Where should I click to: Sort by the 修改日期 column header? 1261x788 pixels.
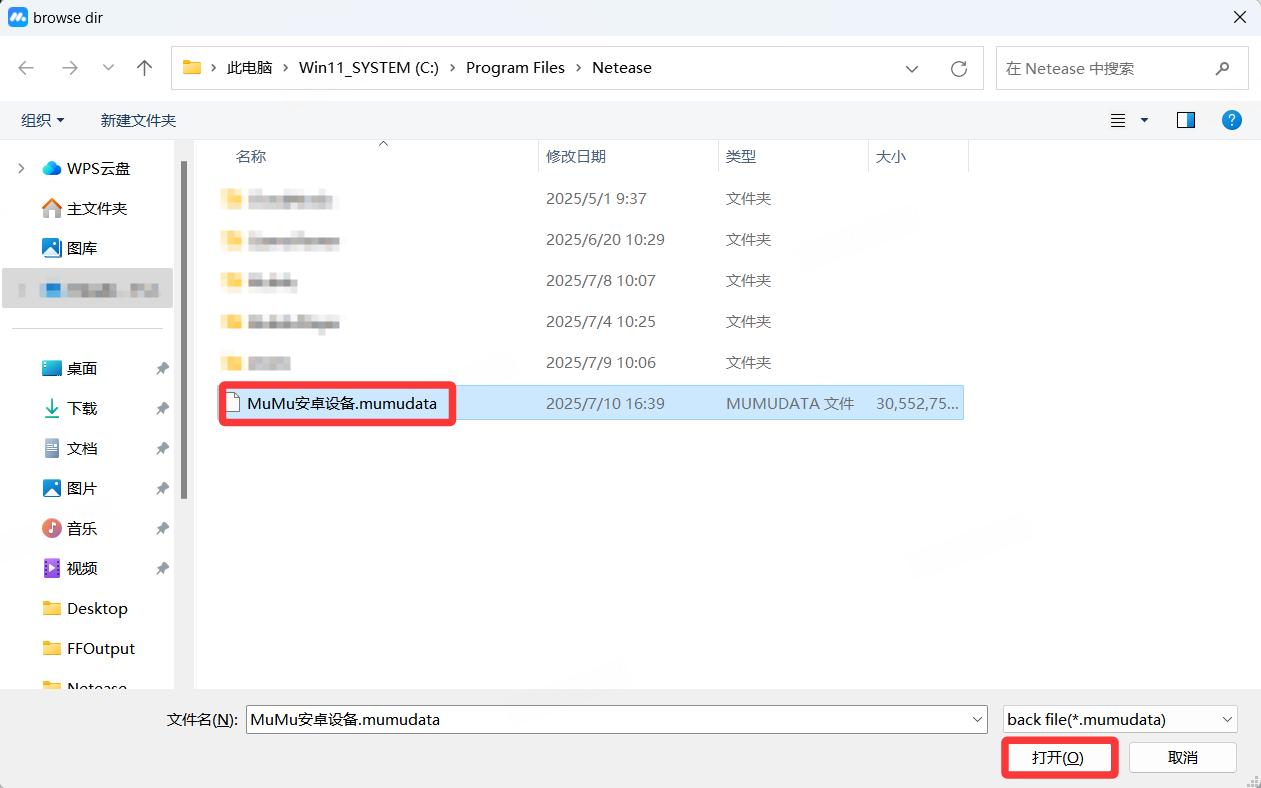tap(576, 157)
